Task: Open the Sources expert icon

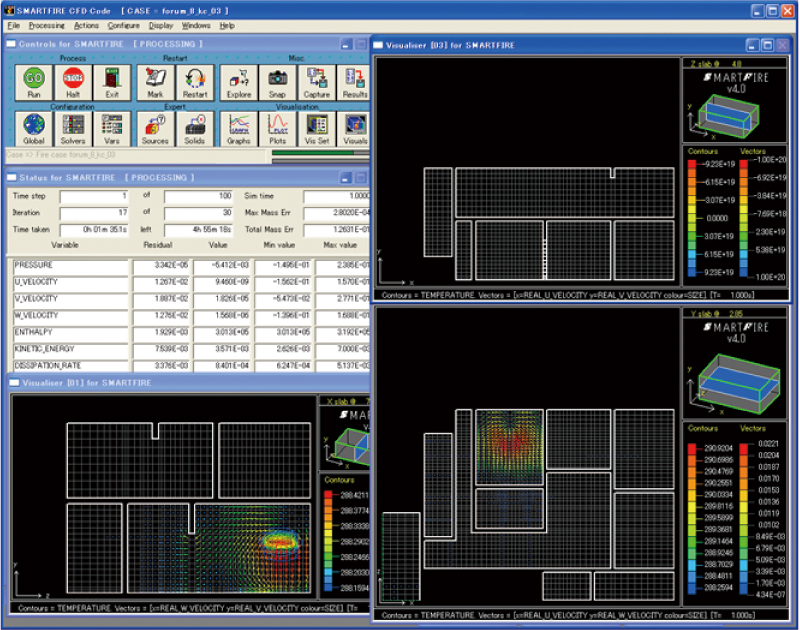Action: click(x=155, y=125)
